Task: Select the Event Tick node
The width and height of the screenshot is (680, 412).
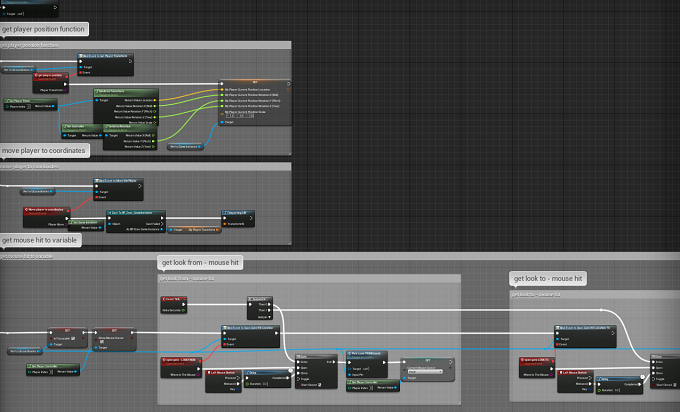Action: tap(173, 305)
